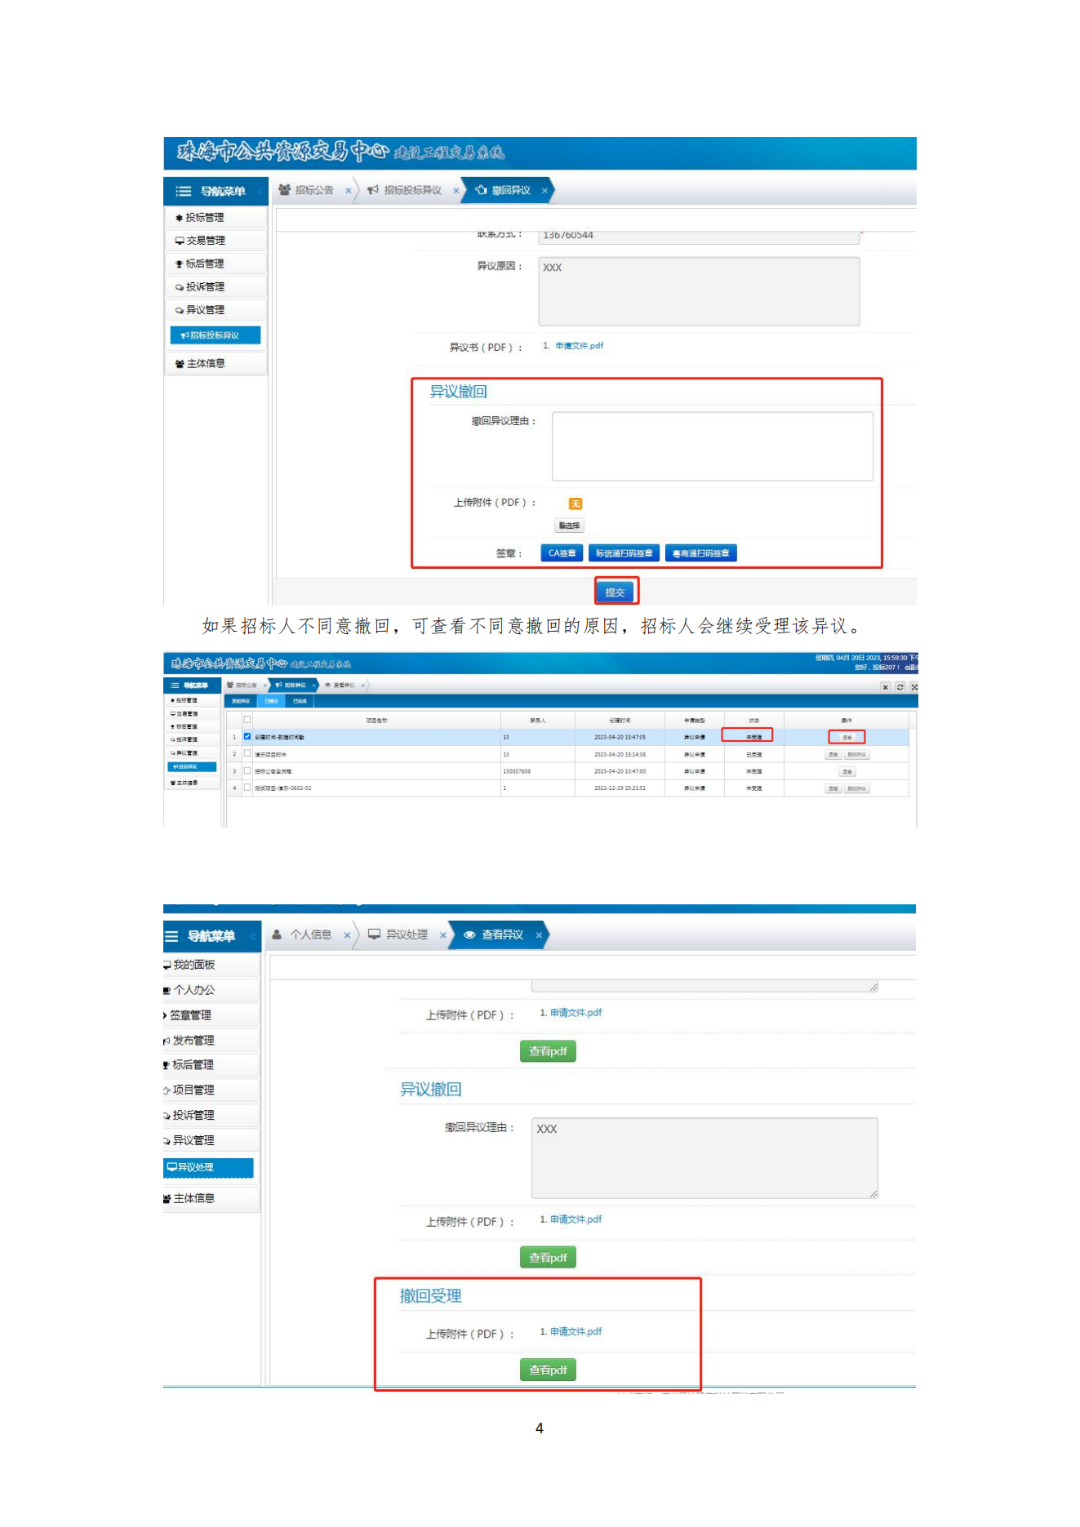Click the 撤回异议 button in row 2 of the list
The width and height of the screenshot is (1080, 1527).
(858, 754)
